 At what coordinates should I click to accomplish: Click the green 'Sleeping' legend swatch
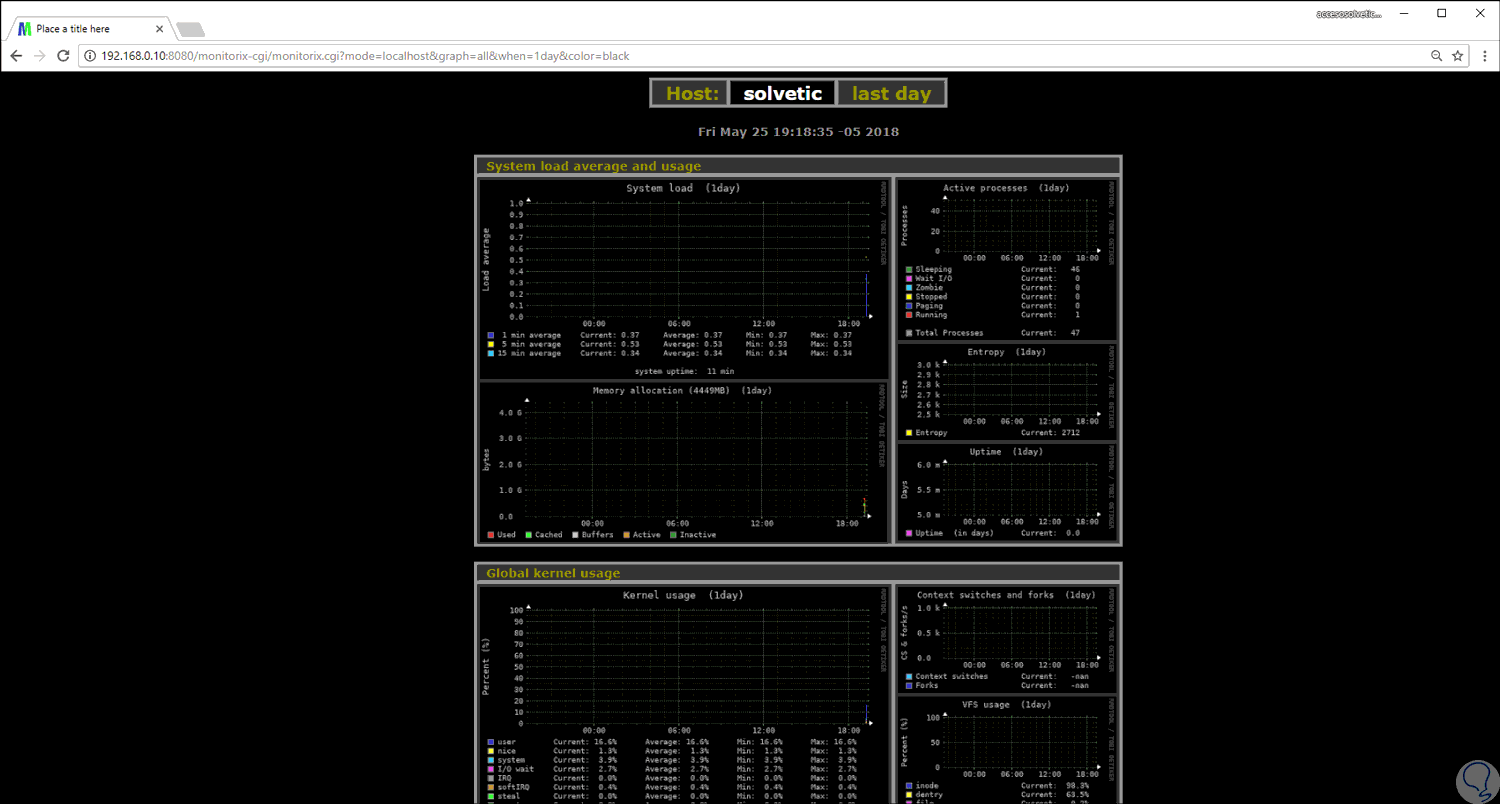[x=909, y=269]
